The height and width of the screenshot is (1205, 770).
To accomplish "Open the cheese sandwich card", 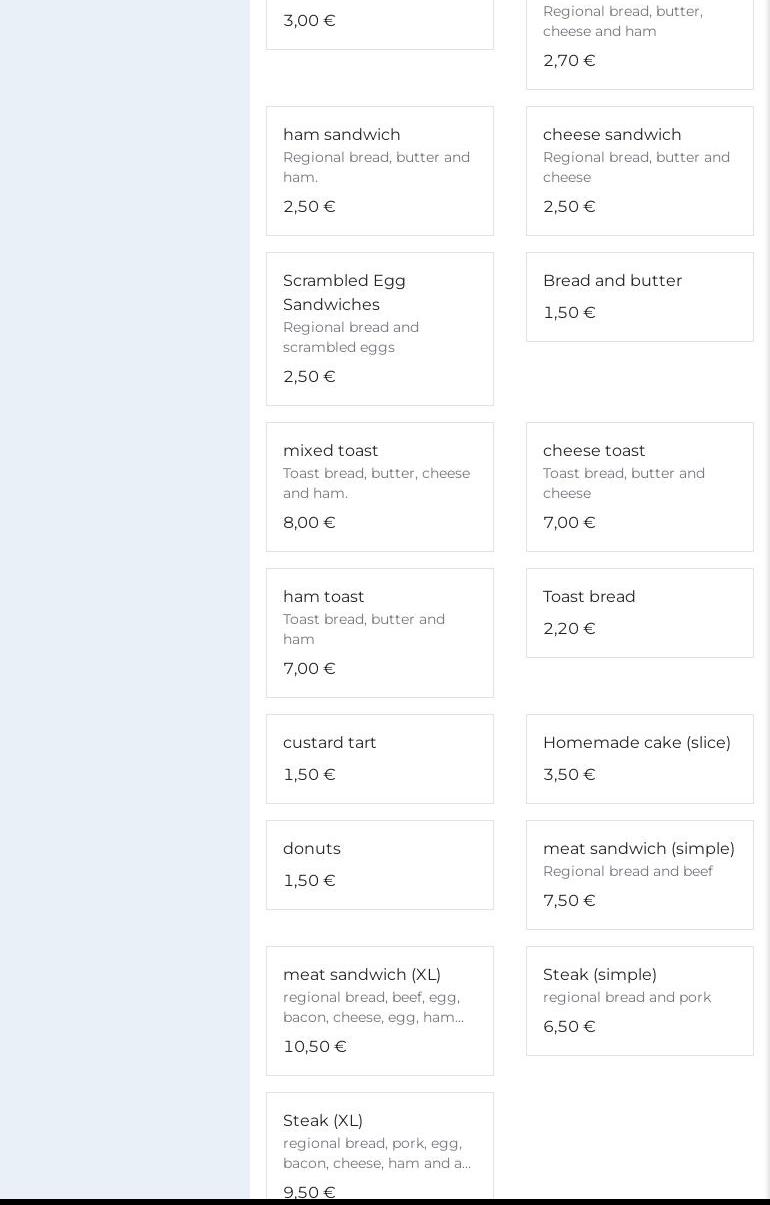I will (639, 170).
